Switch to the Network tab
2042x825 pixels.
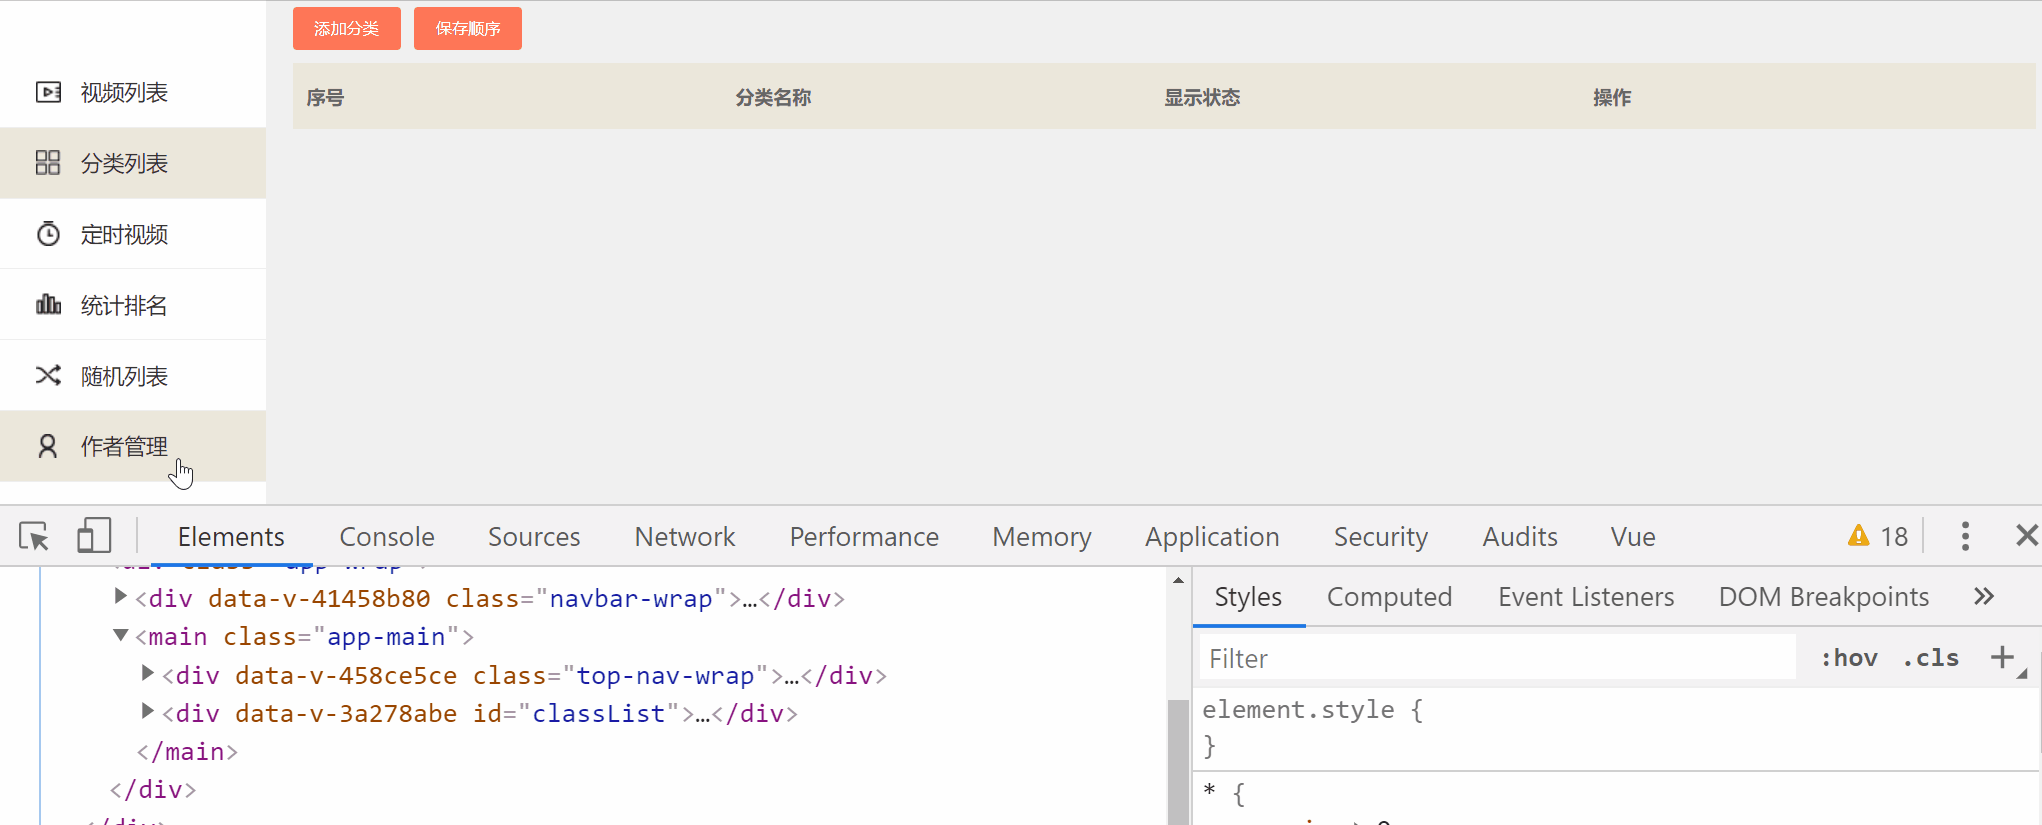(684, 537)
